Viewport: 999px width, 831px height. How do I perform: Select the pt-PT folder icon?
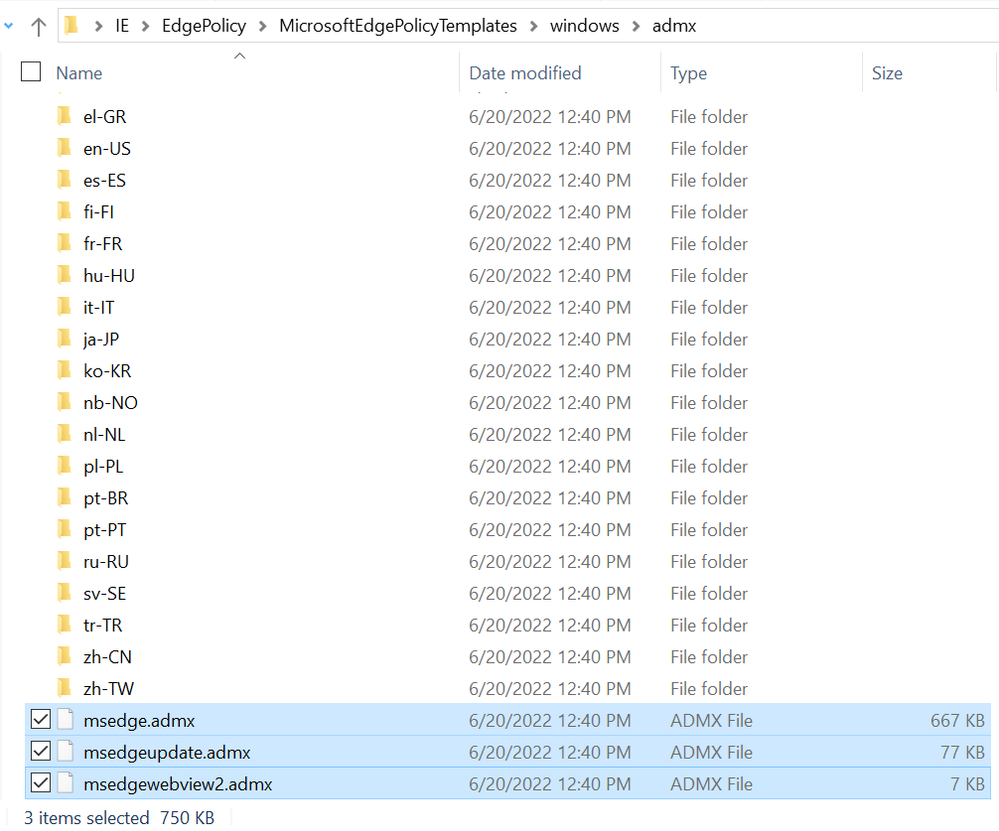[x=64, y=529]
